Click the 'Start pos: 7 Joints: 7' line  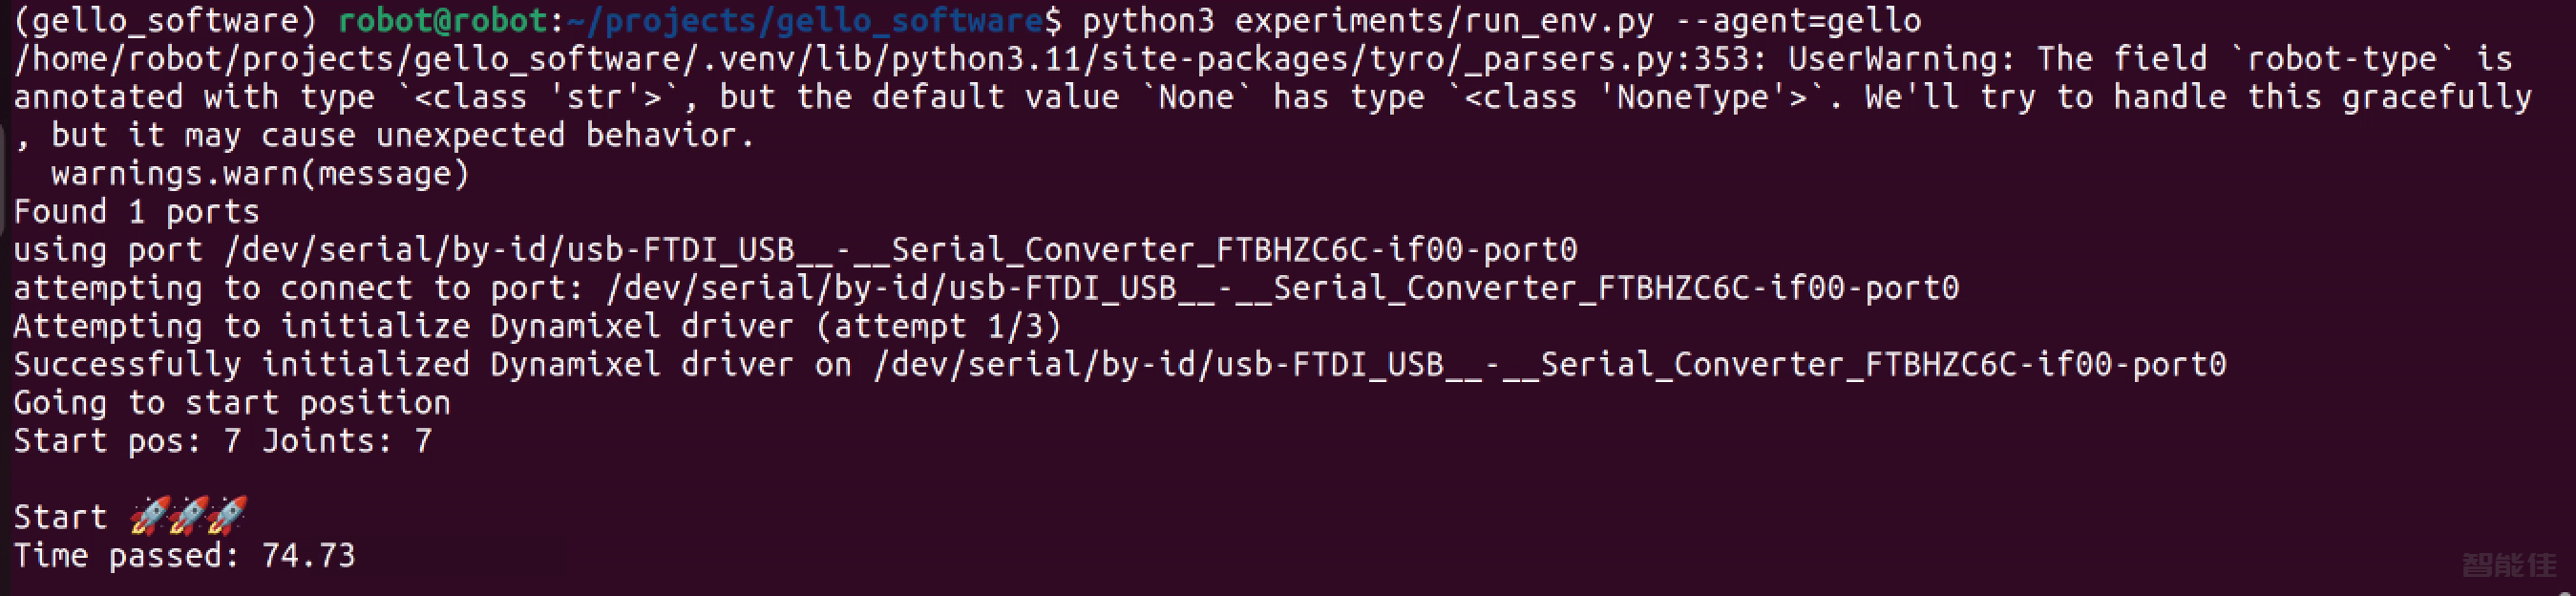click(223, 441)
